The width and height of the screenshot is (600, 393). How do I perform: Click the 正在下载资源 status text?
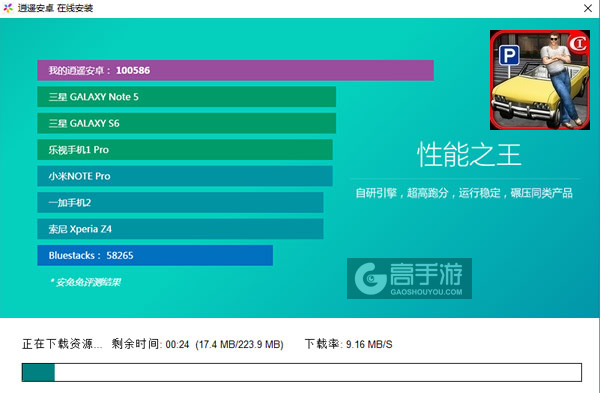(x=62, y=344)
